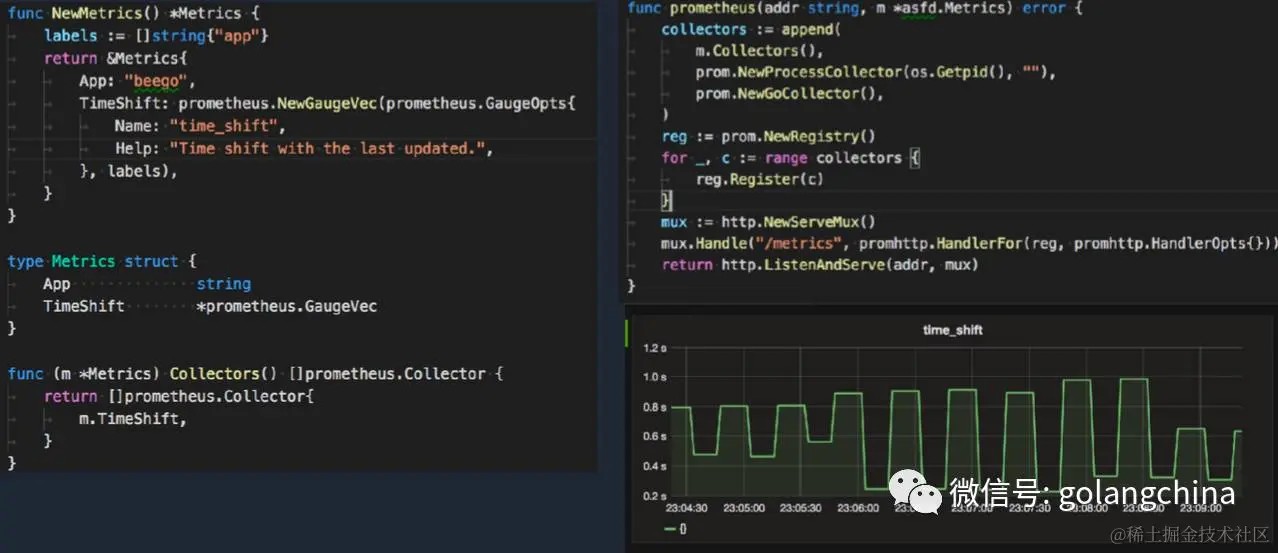Click the 1.0 s y-axis label
1278x553 pixels.
tap(655, 378)
